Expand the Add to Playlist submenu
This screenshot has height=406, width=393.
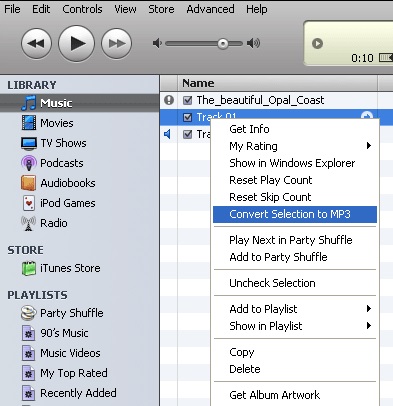click(x=295, y=309)
